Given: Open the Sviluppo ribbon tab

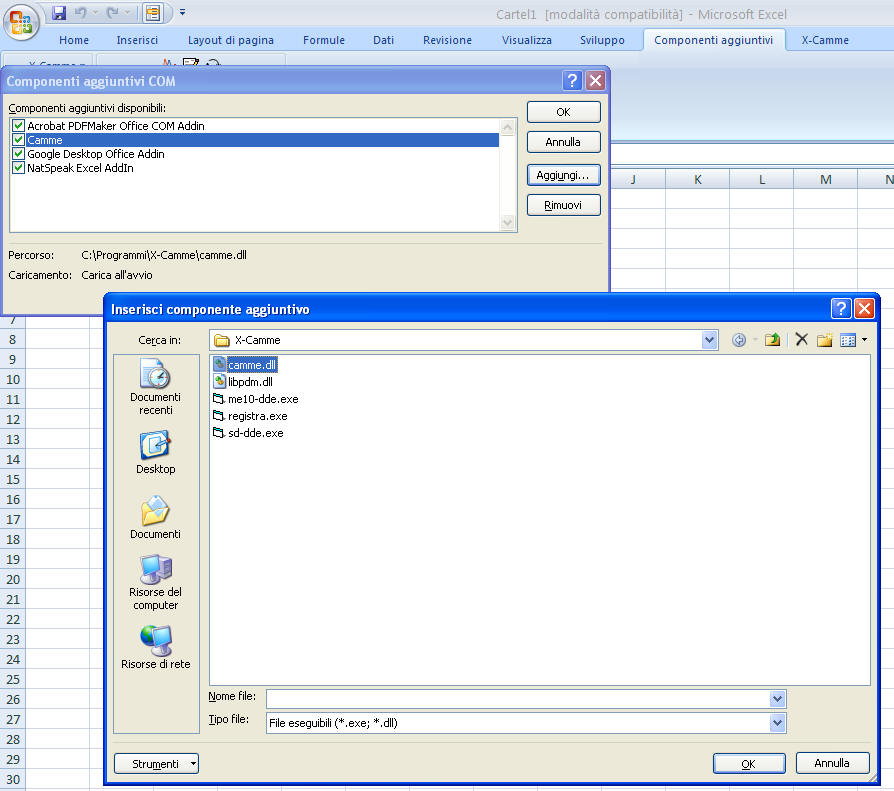Looking at the screenshot, I should tap(602, 40).
